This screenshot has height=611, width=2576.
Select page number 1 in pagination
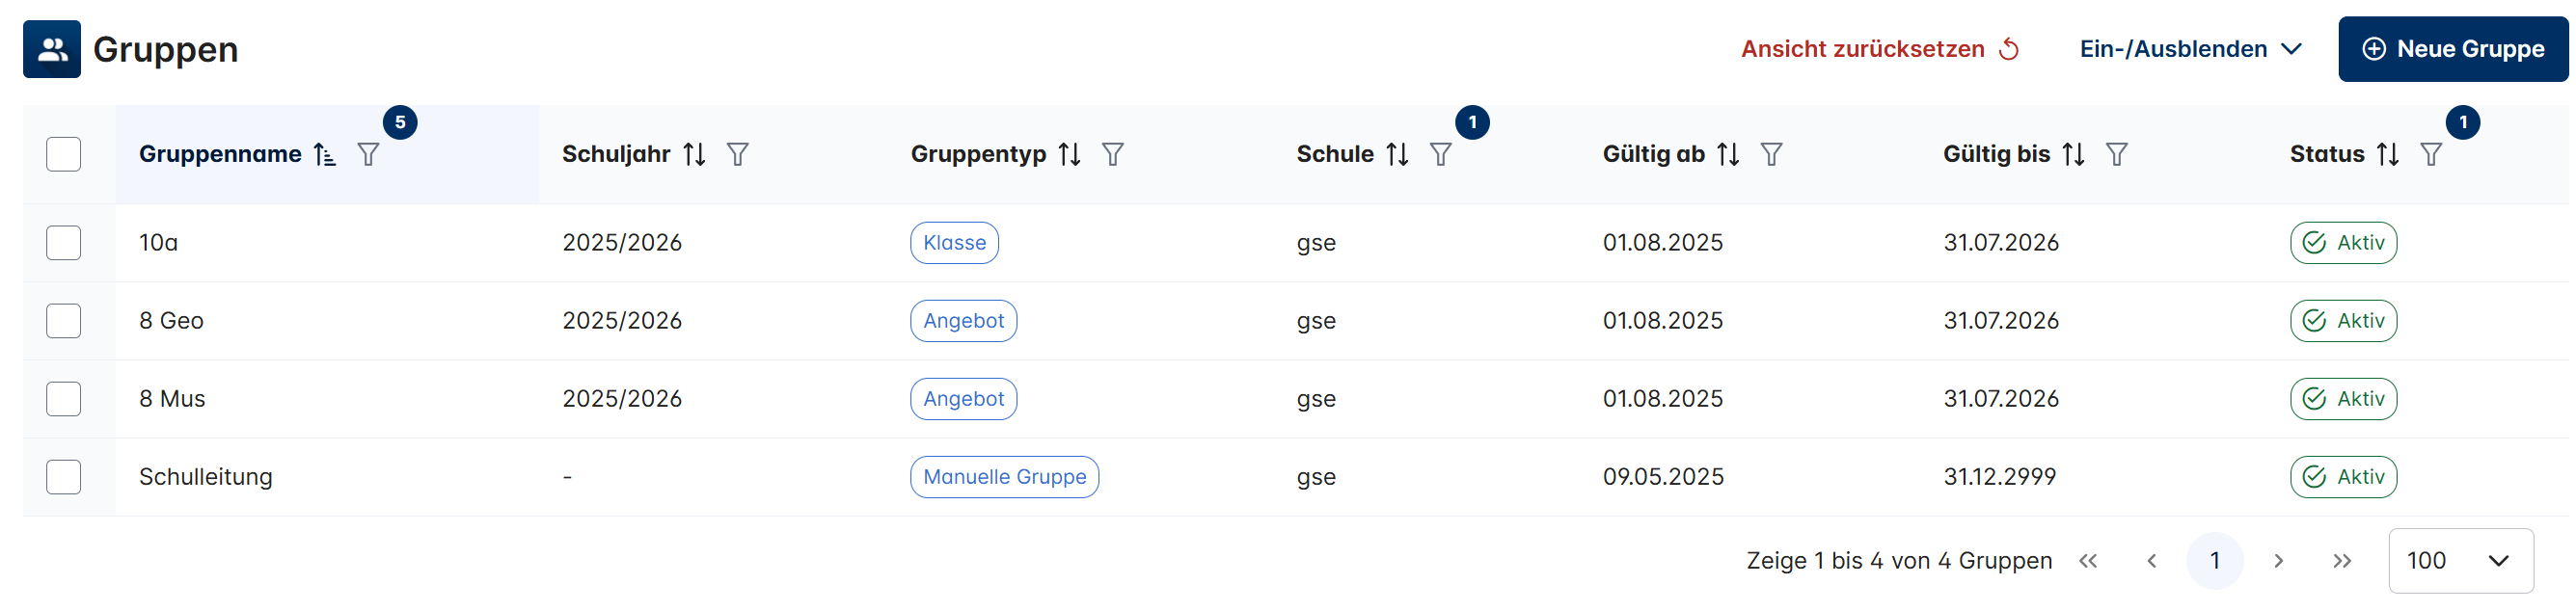coord(2214,561)
